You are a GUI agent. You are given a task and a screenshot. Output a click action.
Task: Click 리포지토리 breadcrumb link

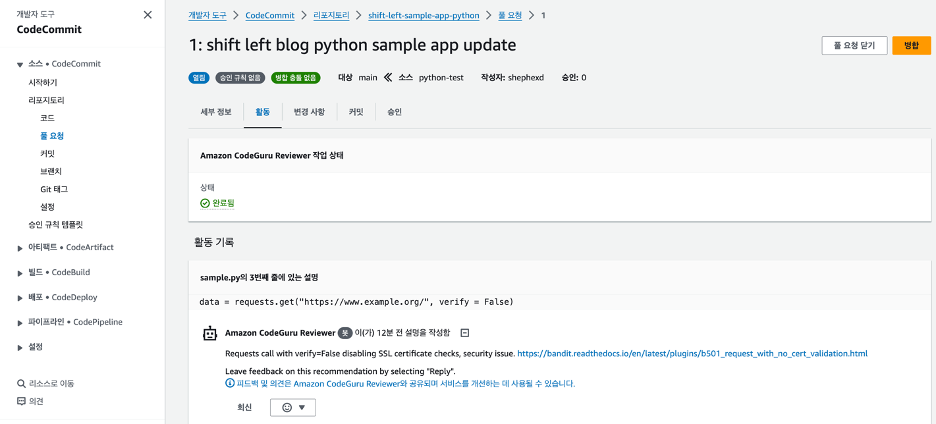(331, 16)
